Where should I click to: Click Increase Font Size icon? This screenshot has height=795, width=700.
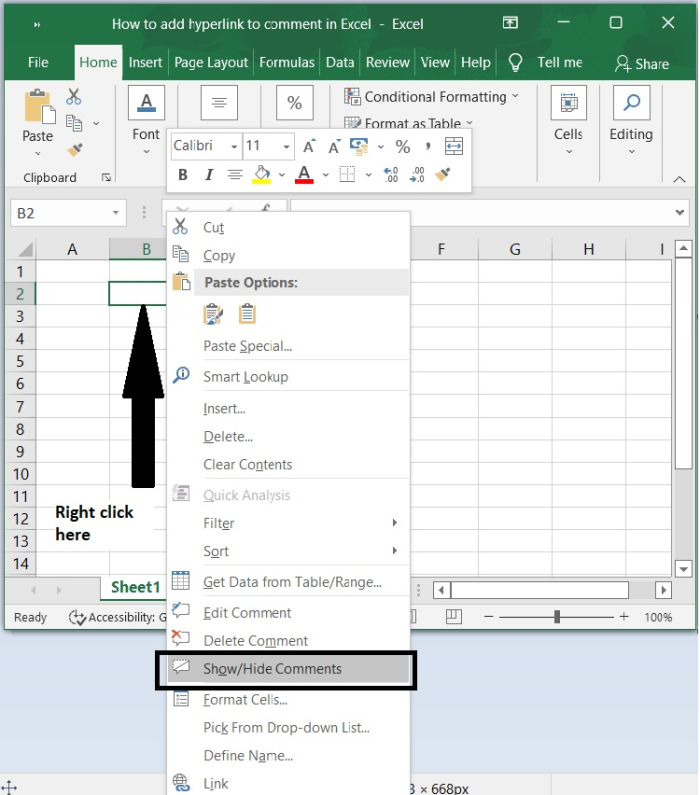309,147
